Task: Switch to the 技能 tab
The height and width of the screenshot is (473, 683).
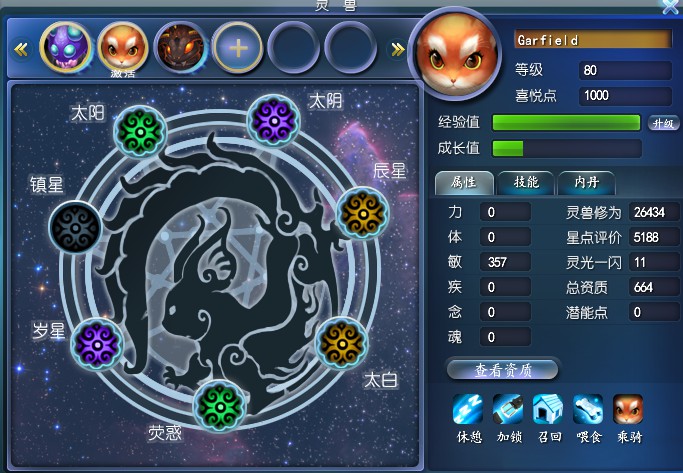Action: tap(526, 182)
